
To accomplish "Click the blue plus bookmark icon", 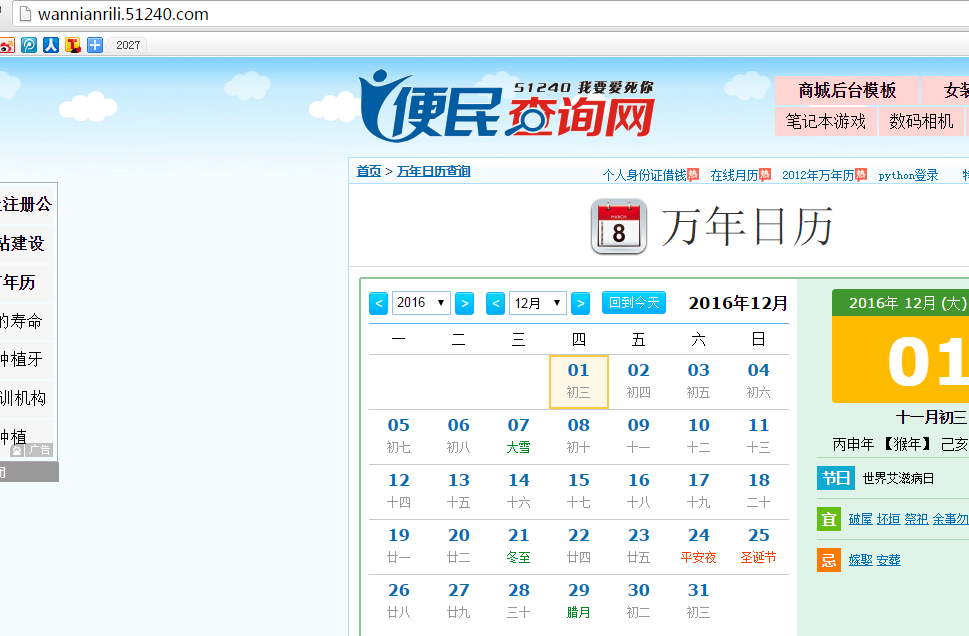I will pos(95,45).
